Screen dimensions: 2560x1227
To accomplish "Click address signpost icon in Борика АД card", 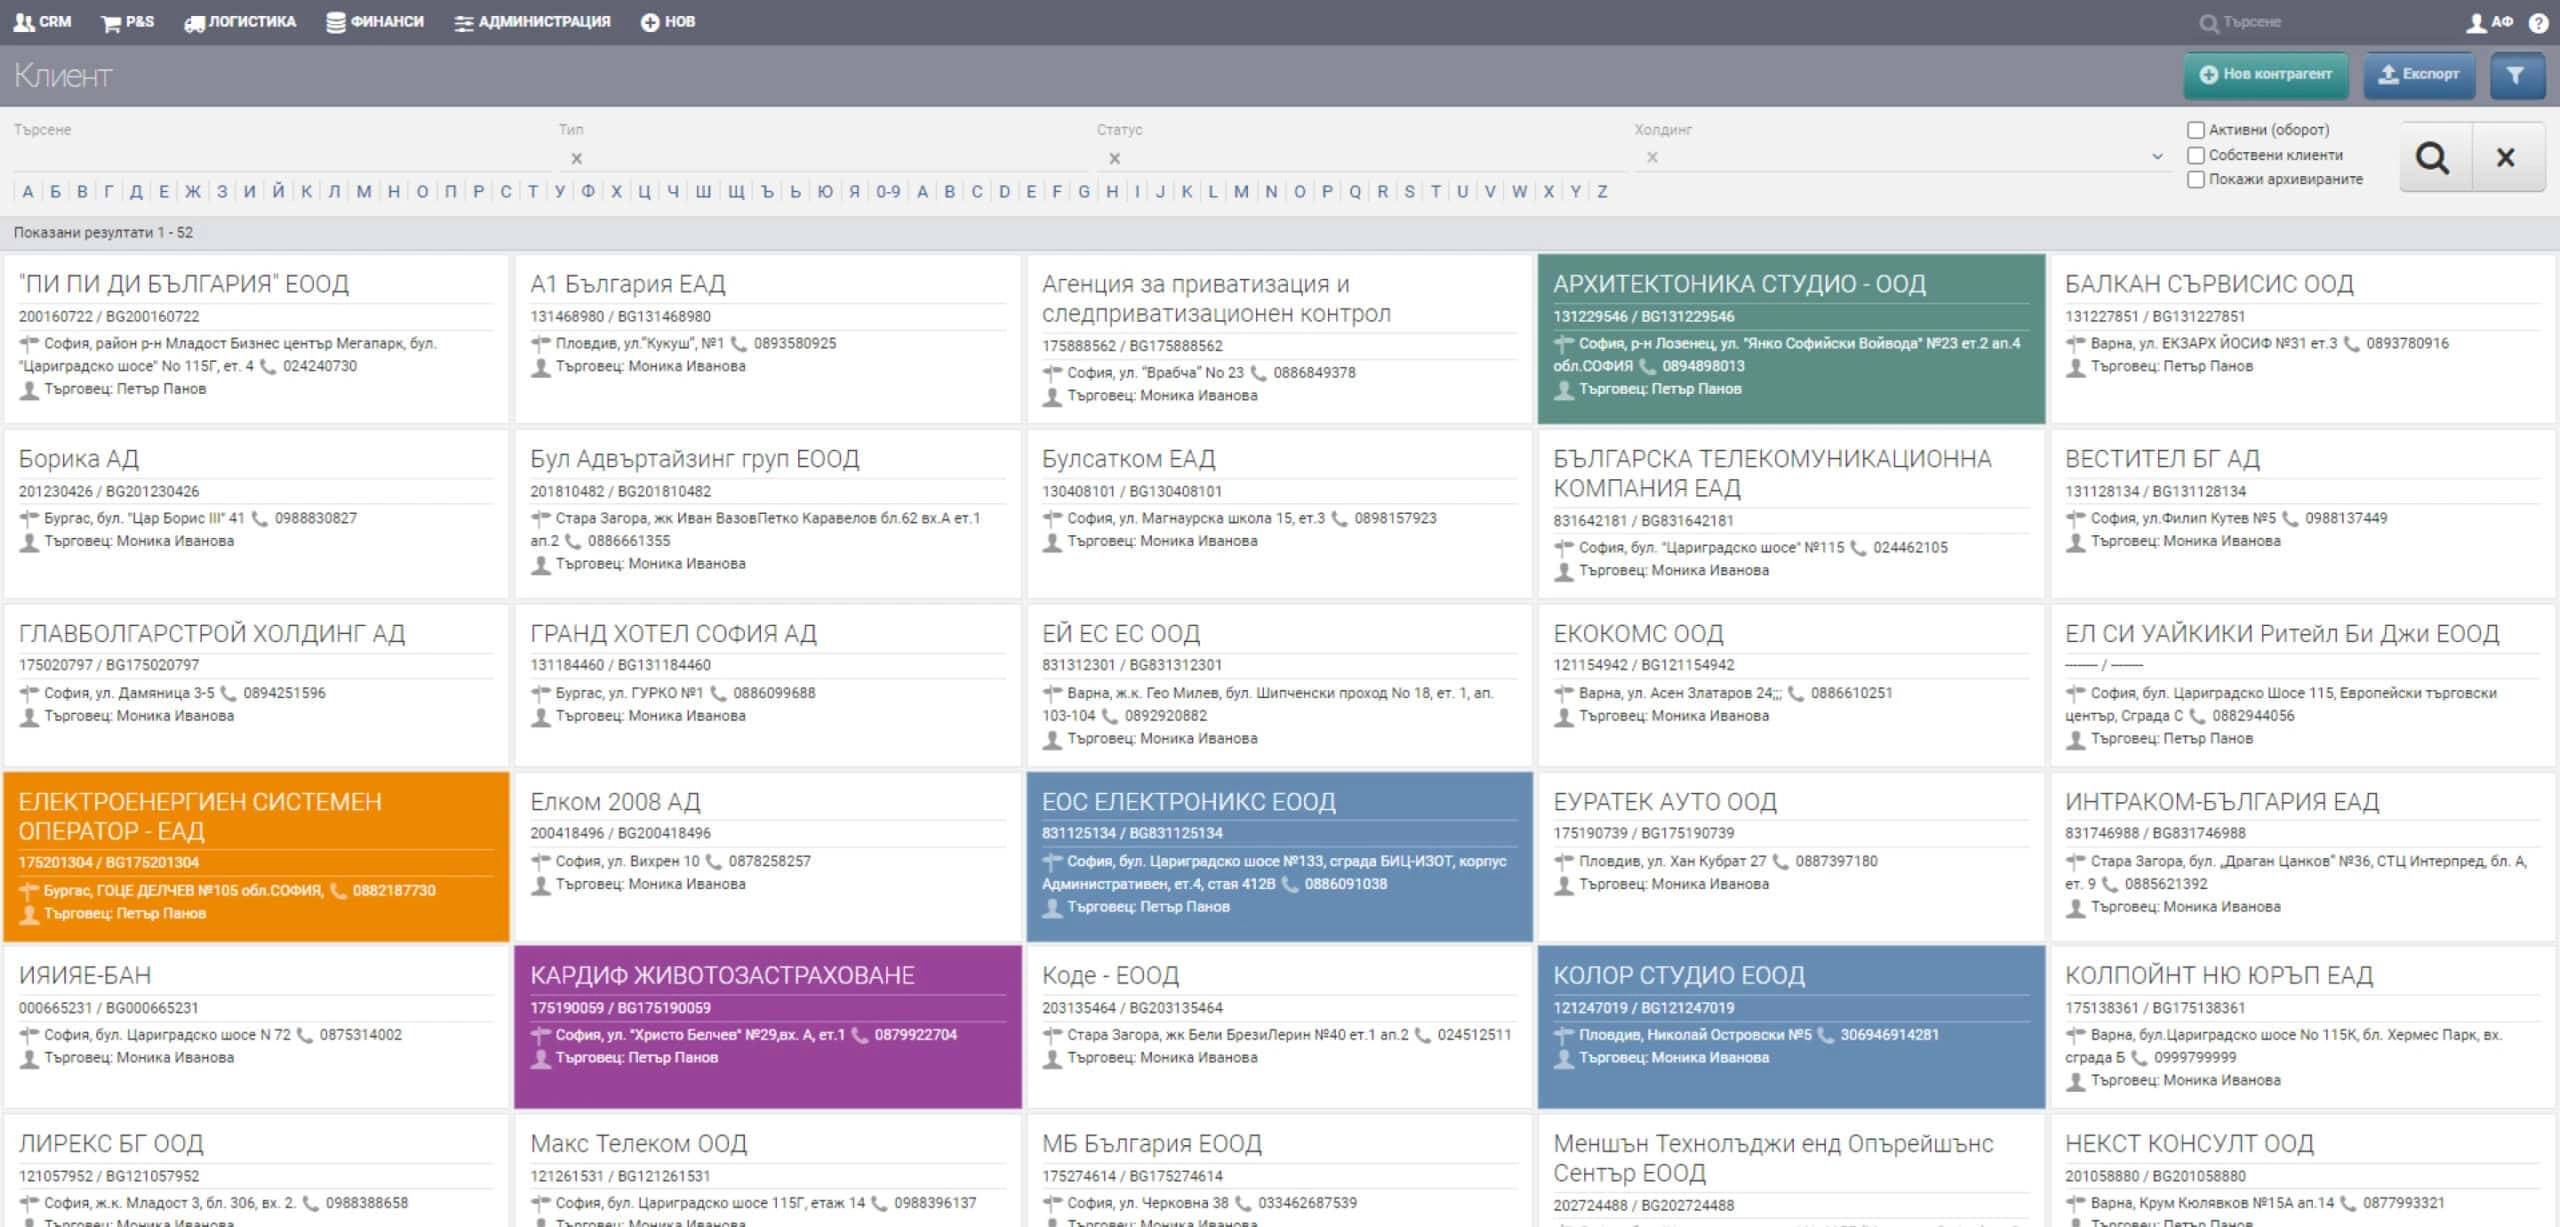I will 29,518.
